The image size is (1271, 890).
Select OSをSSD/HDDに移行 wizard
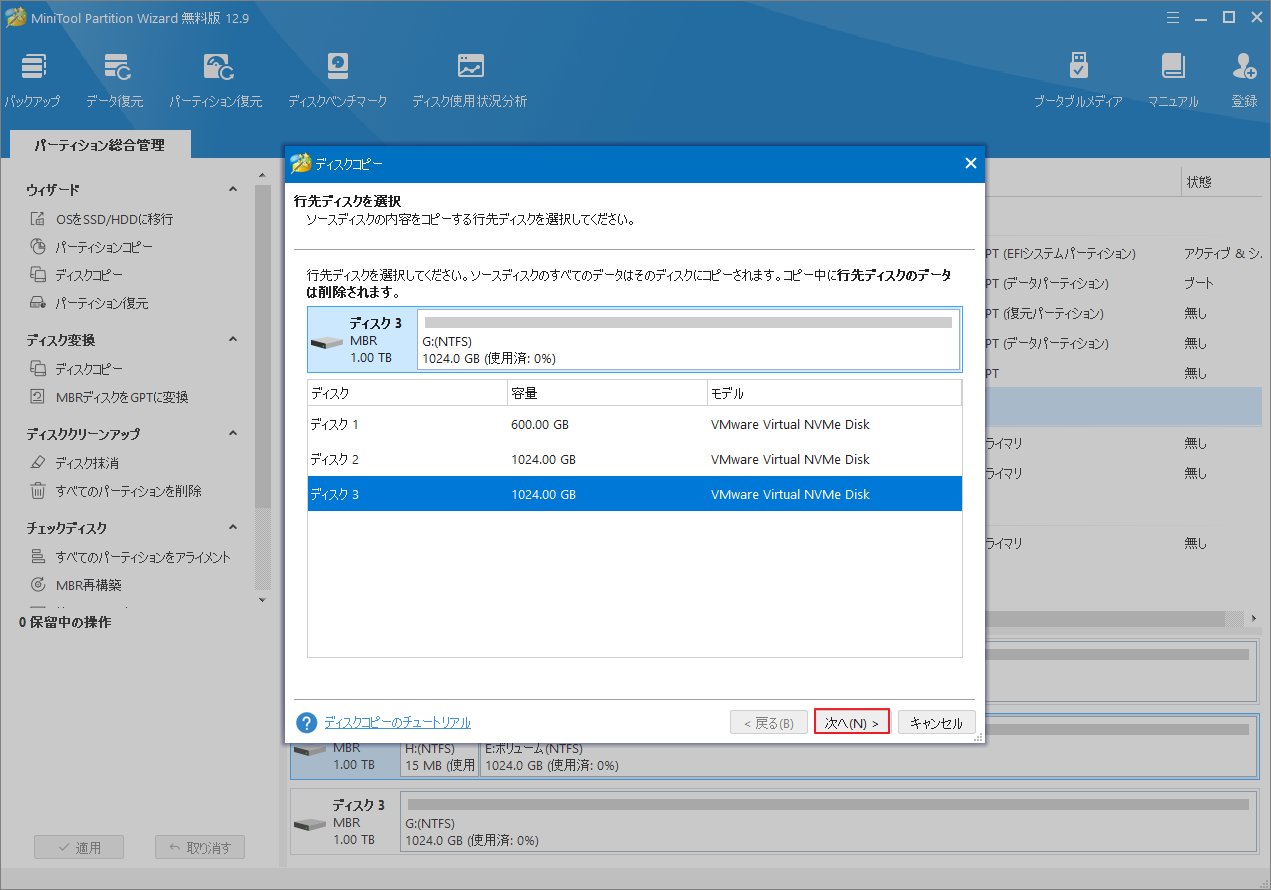tap(101, 219)
